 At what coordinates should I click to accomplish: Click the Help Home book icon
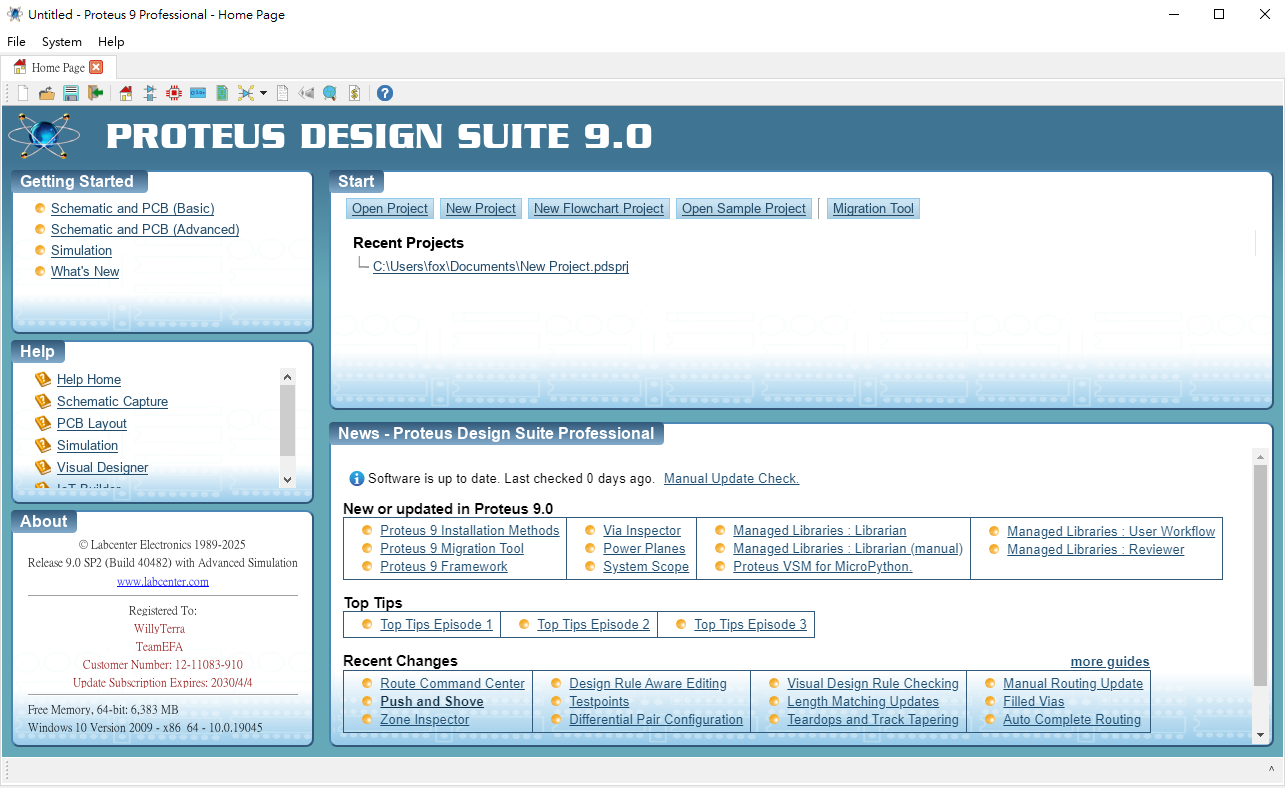pyautogui.click(x=42, y=379)
